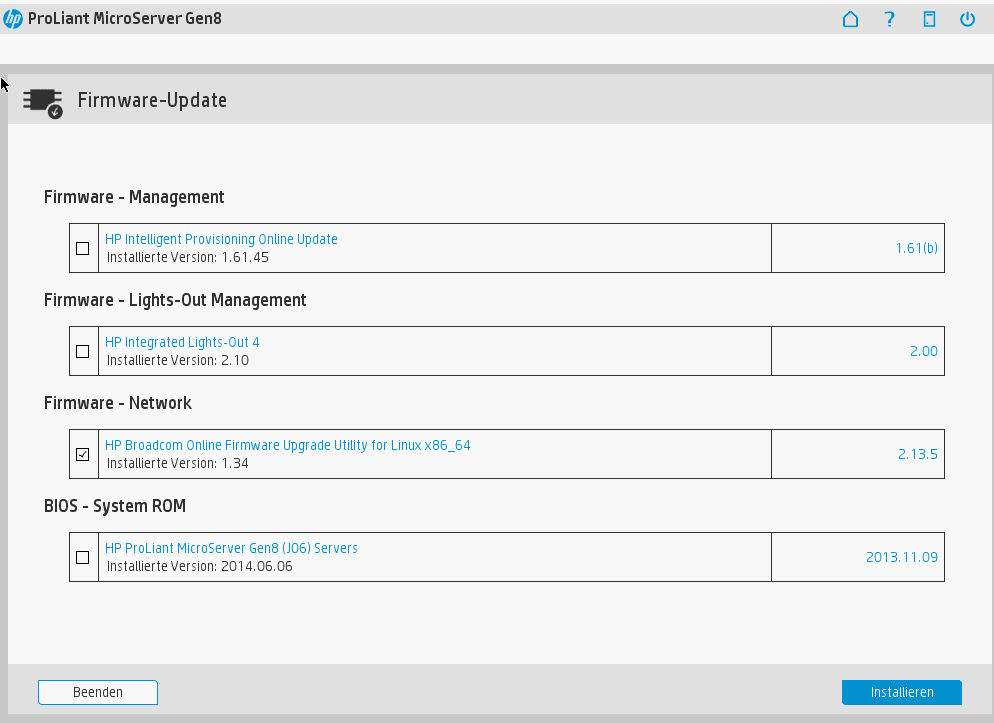Click the Beenden button

pos(98,692)
